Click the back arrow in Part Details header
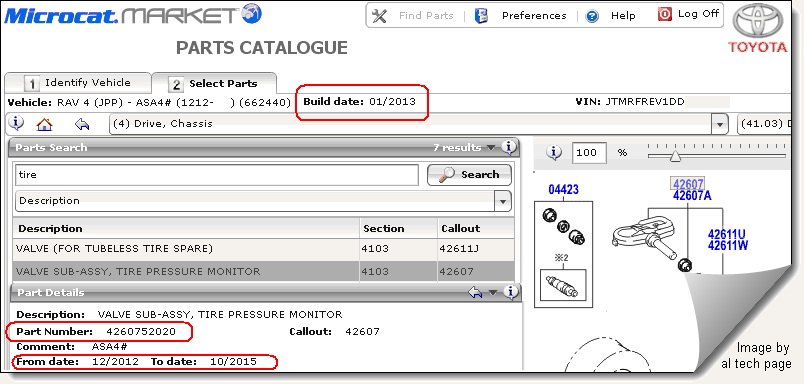This screenshot has width=804, height=384. point(475,293)
